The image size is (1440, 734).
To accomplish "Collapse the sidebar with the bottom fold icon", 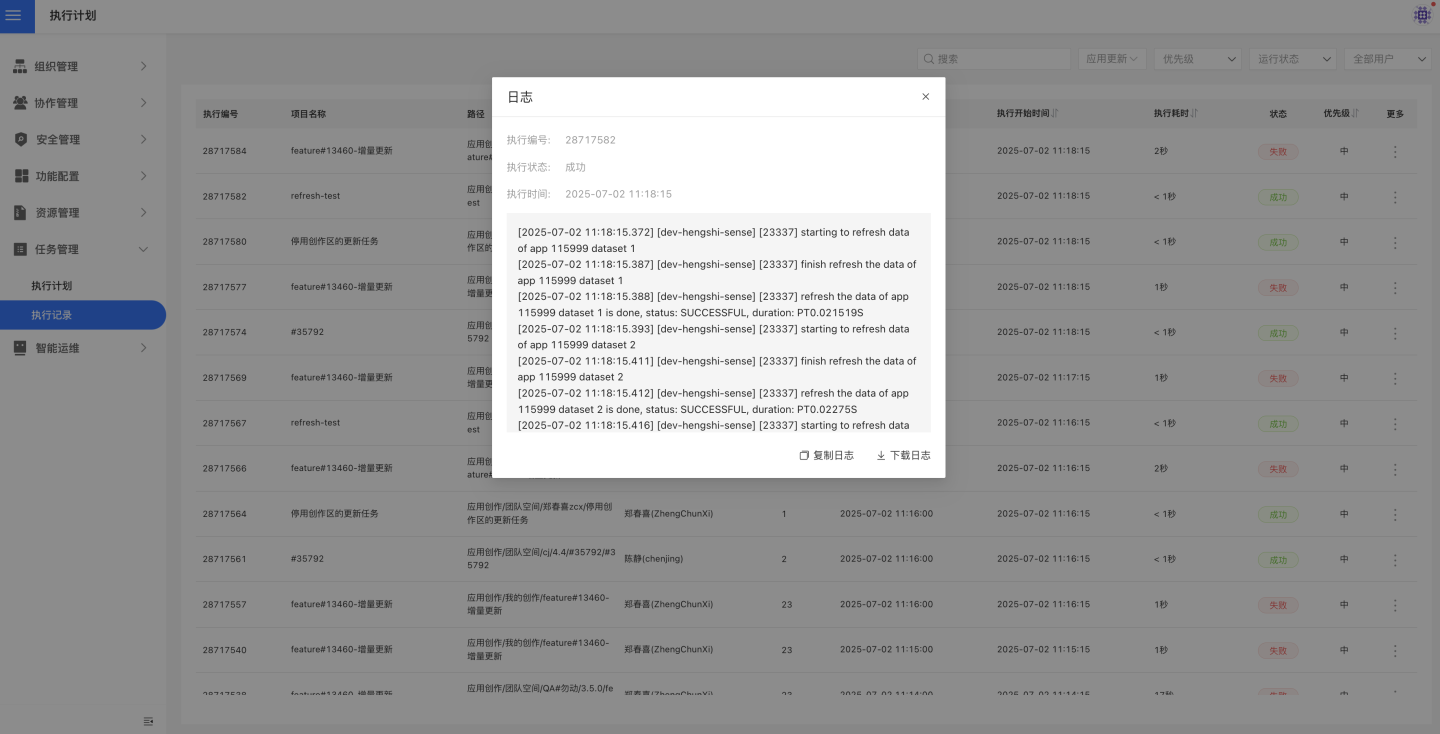I will (x=148, y=721).
